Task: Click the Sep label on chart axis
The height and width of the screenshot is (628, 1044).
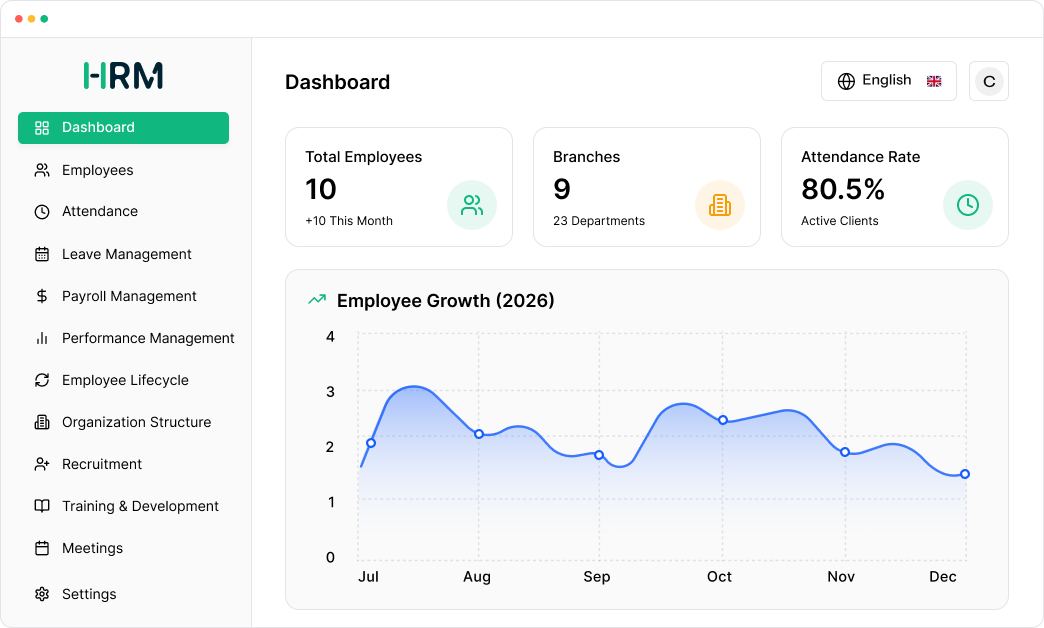Action: (x=597, y=577)
